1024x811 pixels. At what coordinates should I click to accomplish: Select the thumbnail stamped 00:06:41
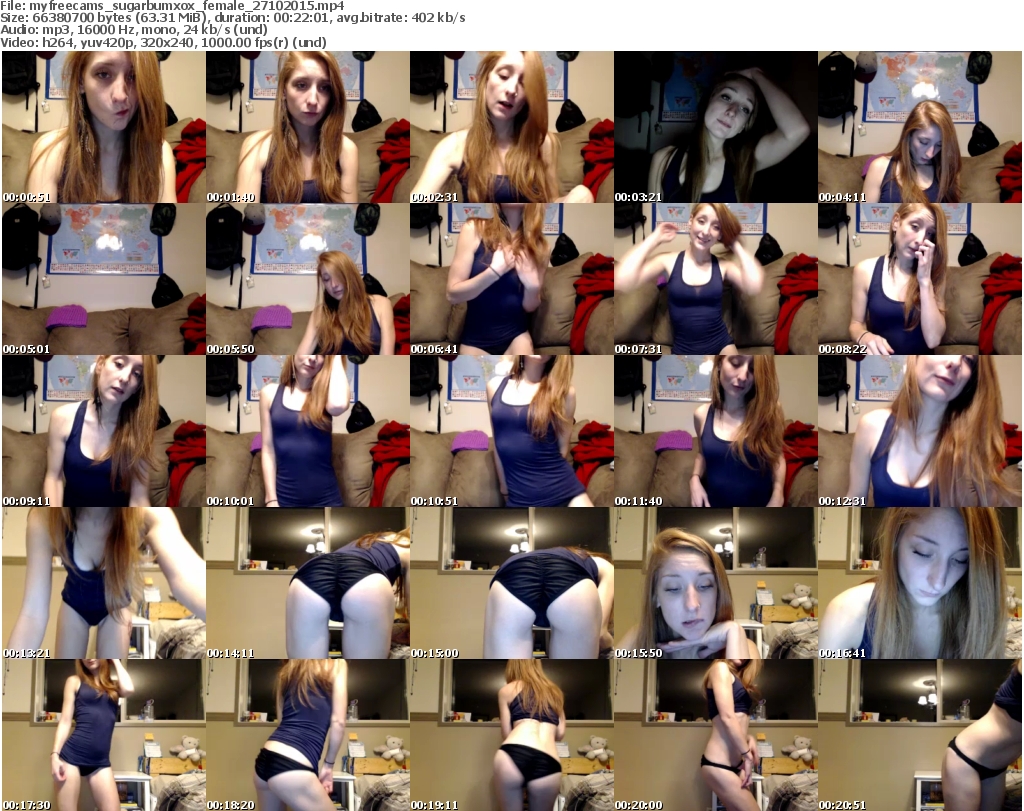[x=512, y=279]
